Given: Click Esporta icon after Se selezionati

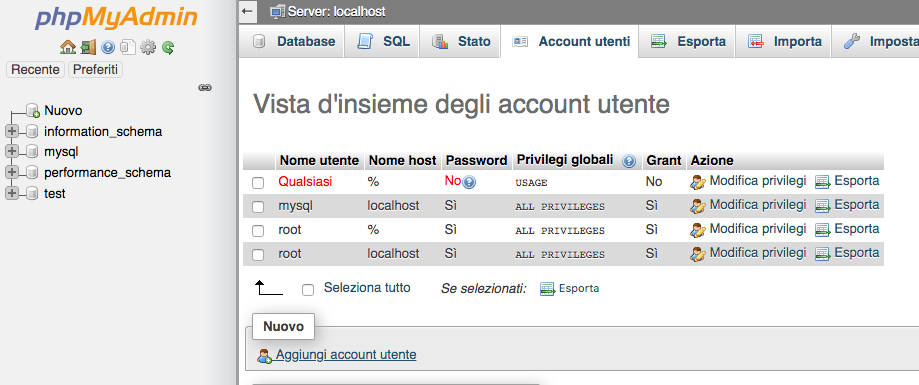Looking at the screenshot, I should (547, 289).
